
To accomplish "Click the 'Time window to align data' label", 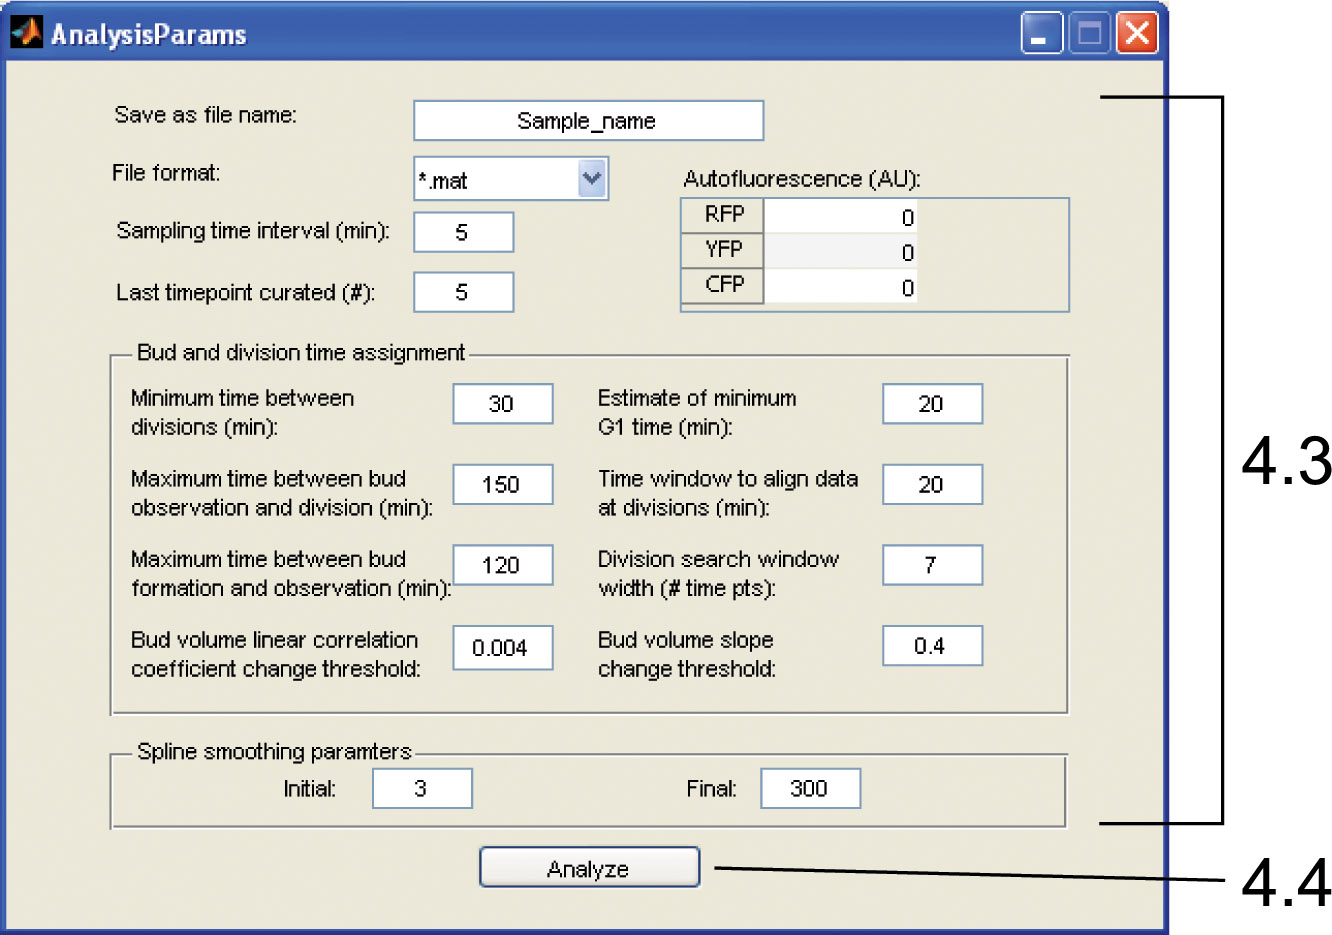I will click(728, 493).
